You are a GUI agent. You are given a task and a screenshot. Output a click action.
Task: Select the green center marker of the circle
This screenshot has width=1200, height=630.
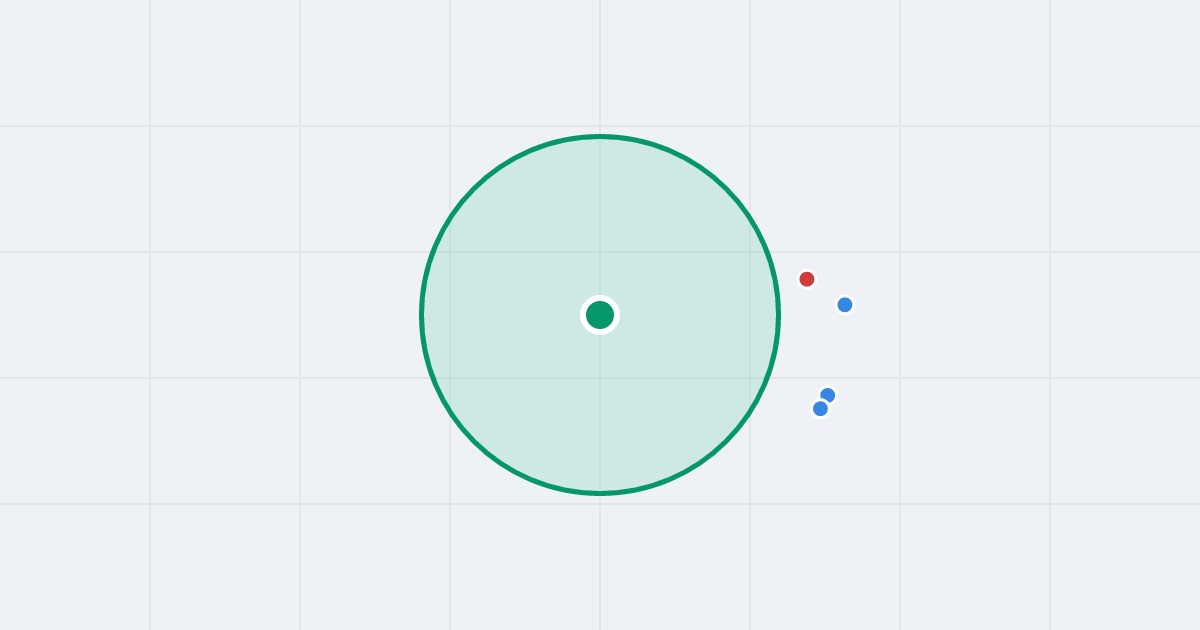[600, 315]
